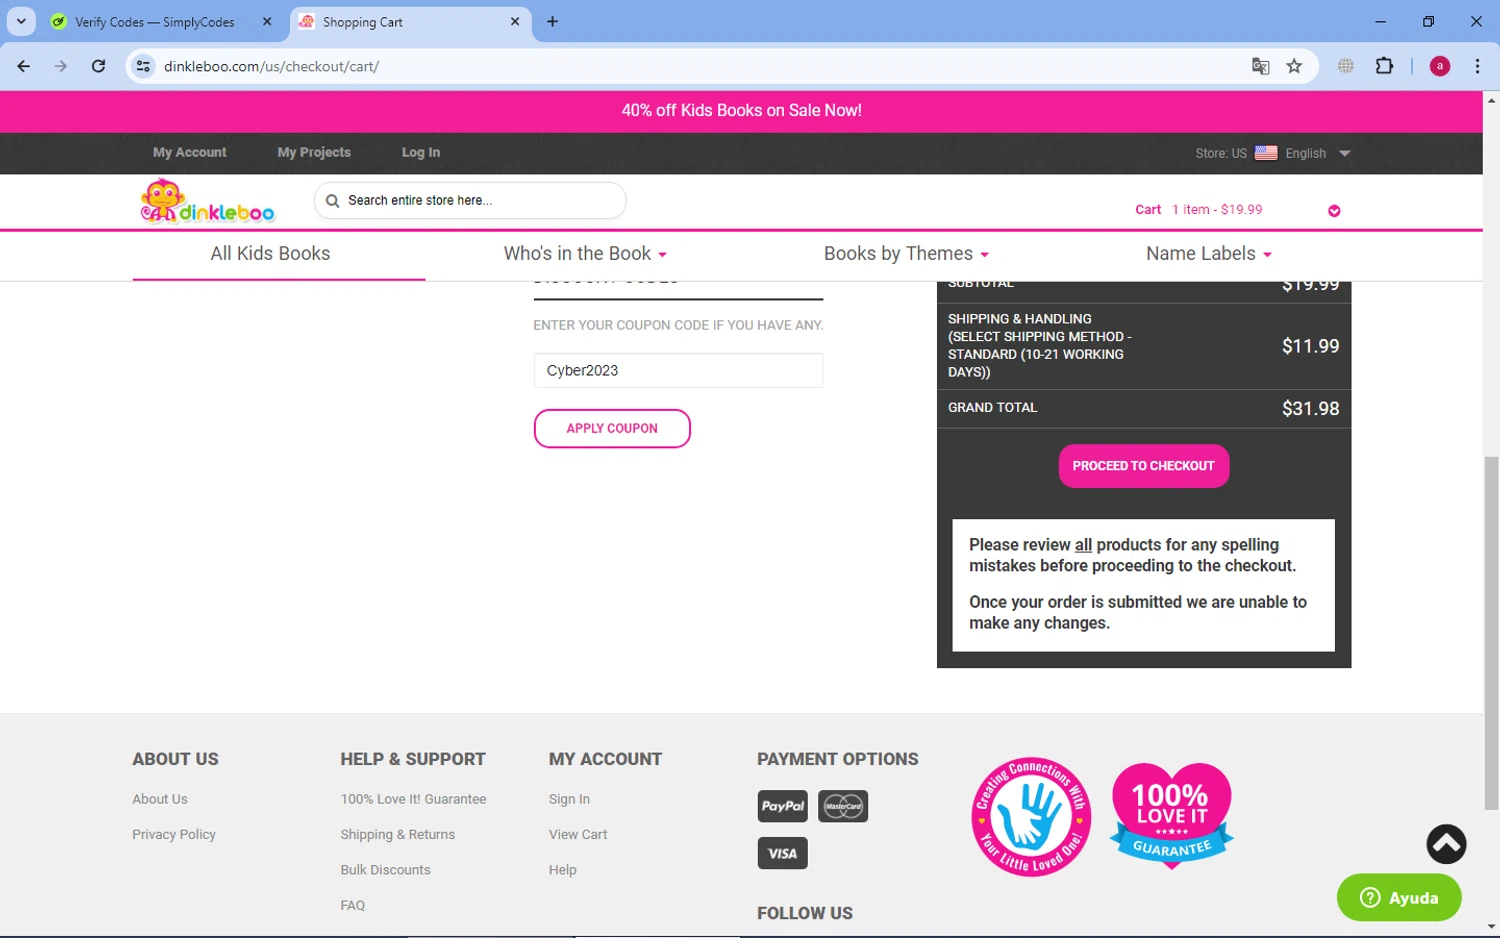Click the page vertical scrollbar thumb
The image size is (1500, 938).
tap(1491, 632)
